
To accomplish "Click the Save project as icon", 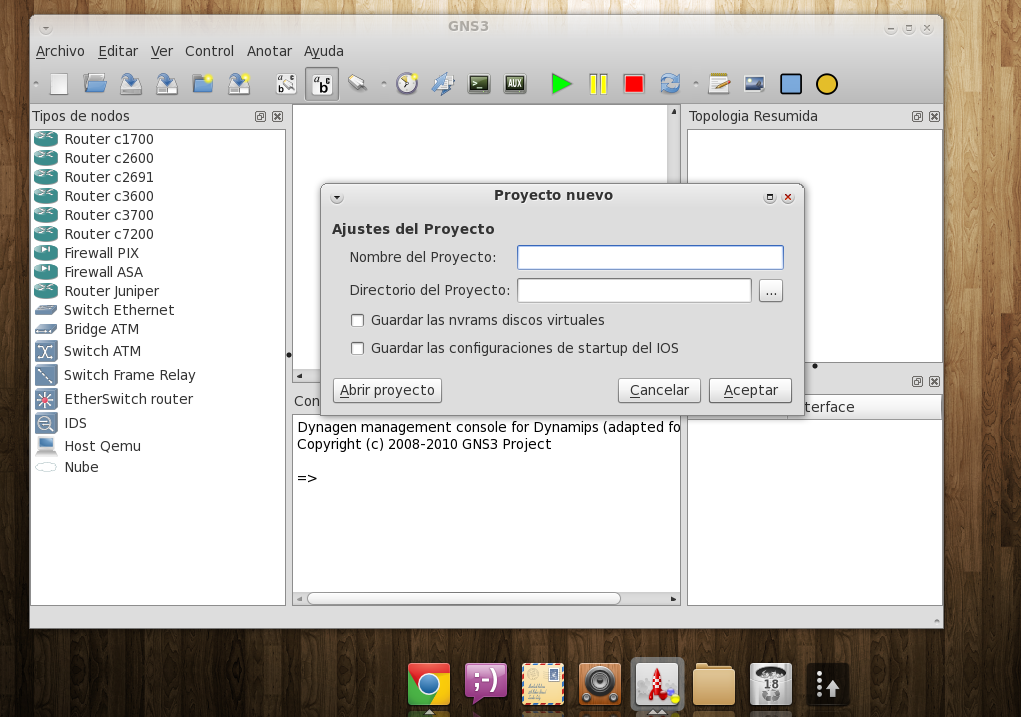I will [167, 84].
